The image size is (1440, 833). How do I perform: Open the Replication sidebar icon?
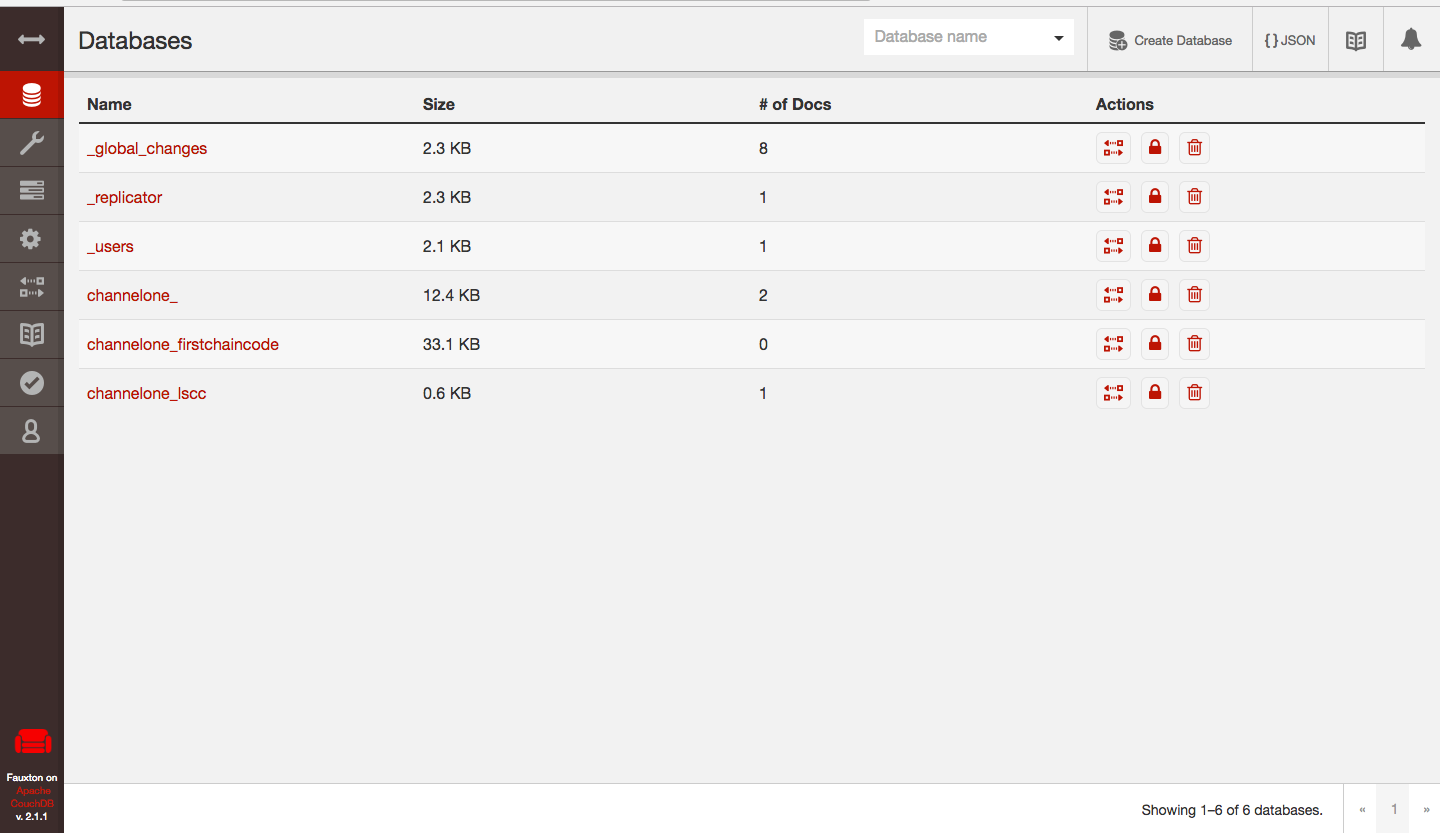pos(31,287)
